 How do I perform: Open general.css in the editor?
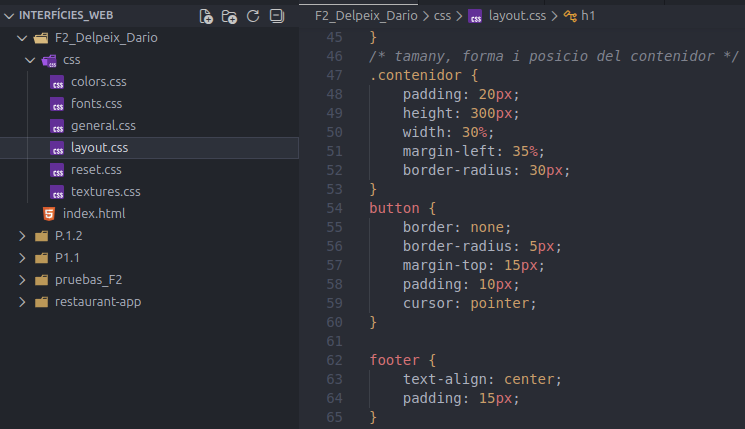tap(103, 126)
